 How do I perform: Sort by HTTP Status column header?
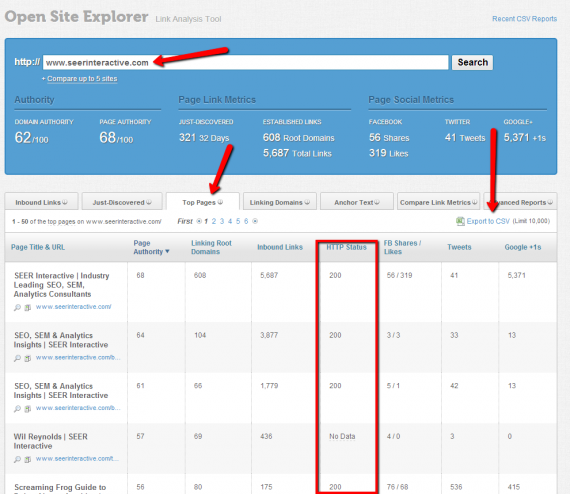(x=346, y=247)
